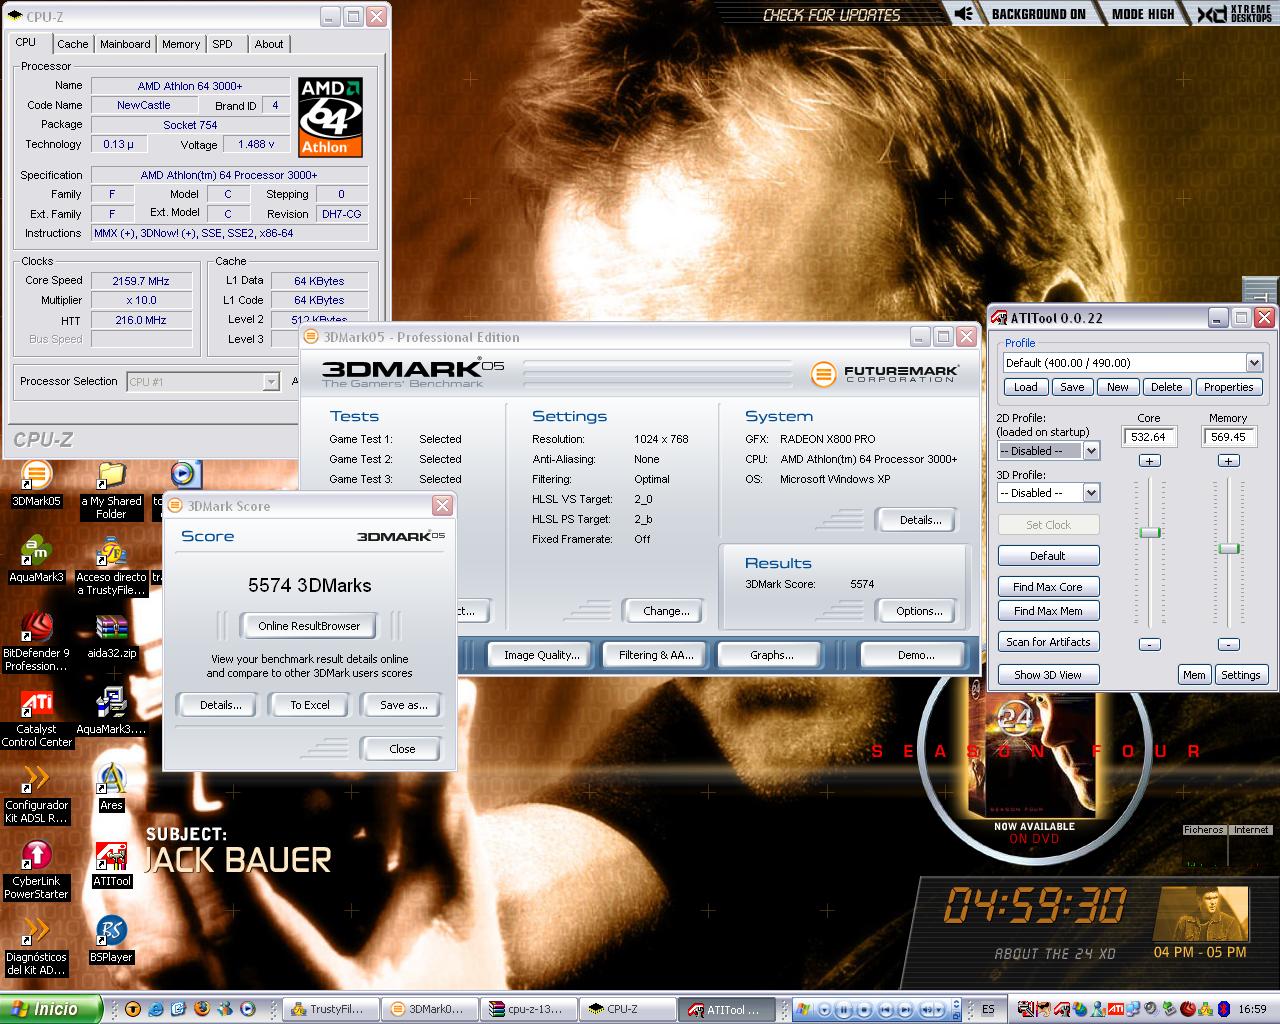
Task: Expand the ATITool profile dropdown
Action: 1254,363
